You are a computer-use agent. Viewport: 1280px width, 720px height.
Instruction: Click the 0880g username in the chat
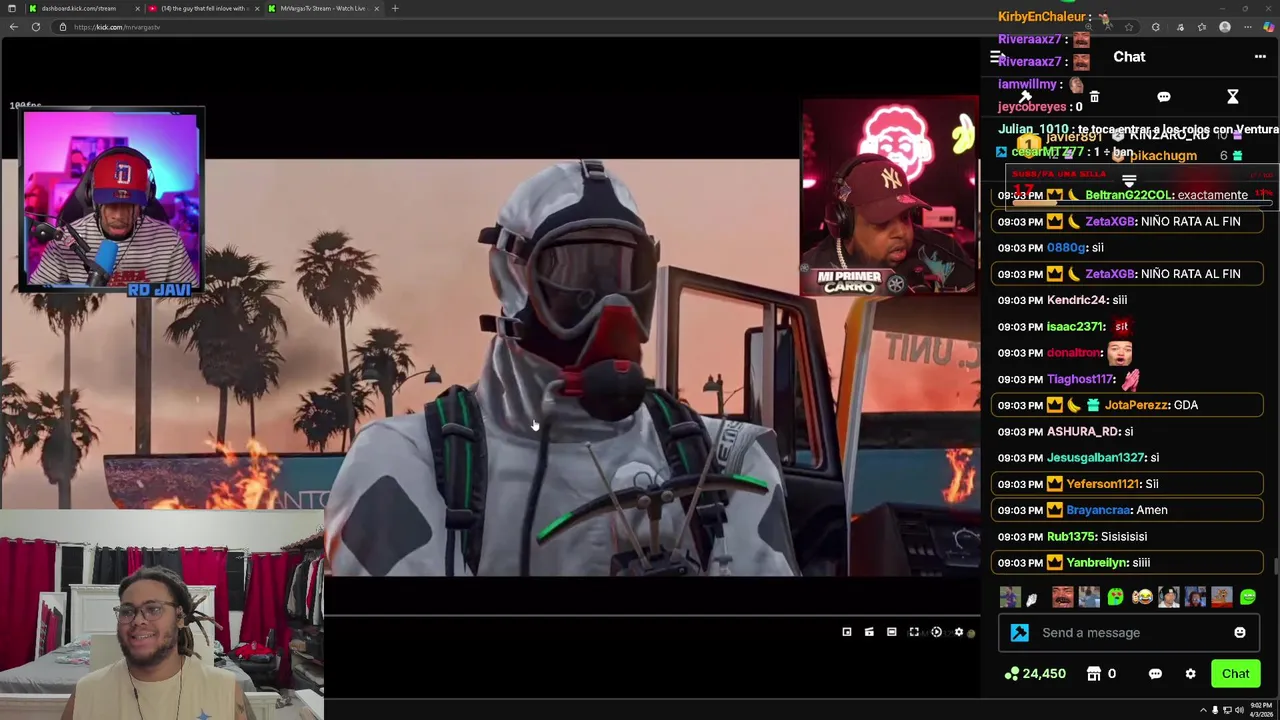pos(1066,247)
